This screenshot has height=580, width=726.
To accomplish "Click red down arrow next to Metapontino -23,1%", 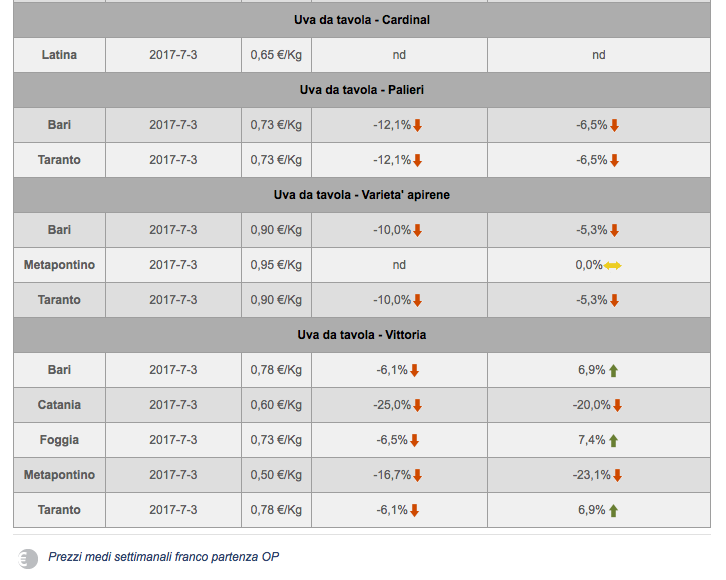I will [x=617, y=475].
